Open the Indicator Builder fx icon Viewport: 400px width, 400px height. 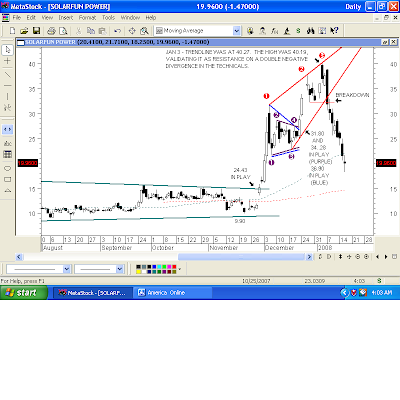point(274,31)
